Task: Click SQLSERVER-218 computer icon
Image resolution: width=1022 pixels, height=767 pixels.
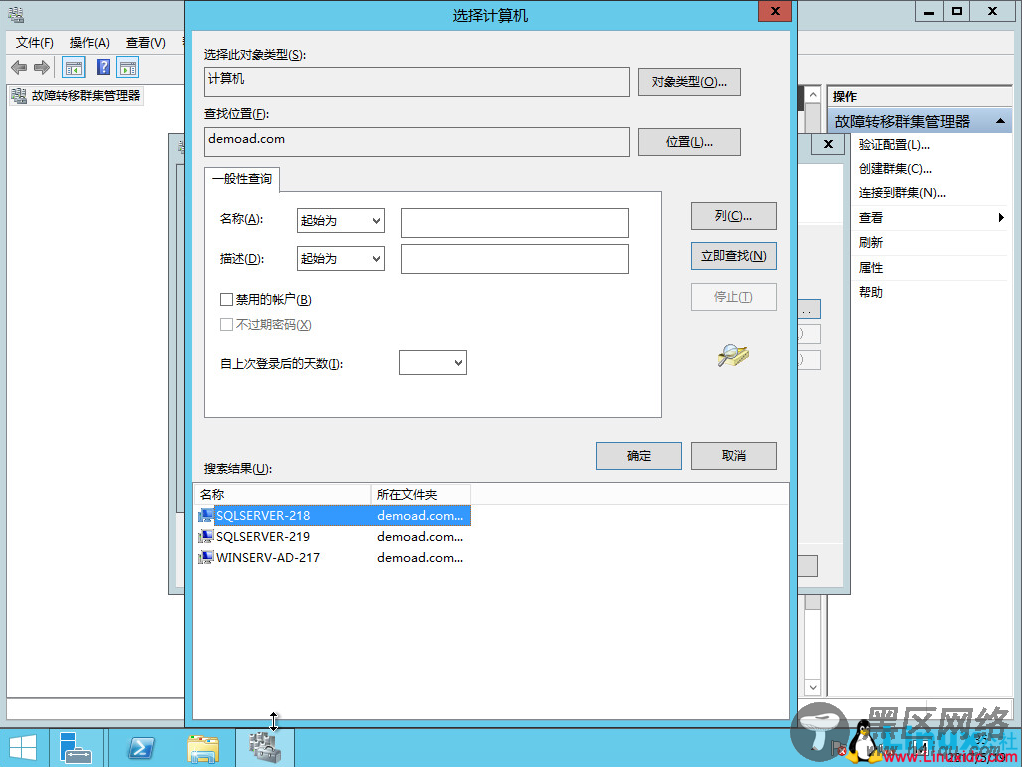Action: (205, 515)
